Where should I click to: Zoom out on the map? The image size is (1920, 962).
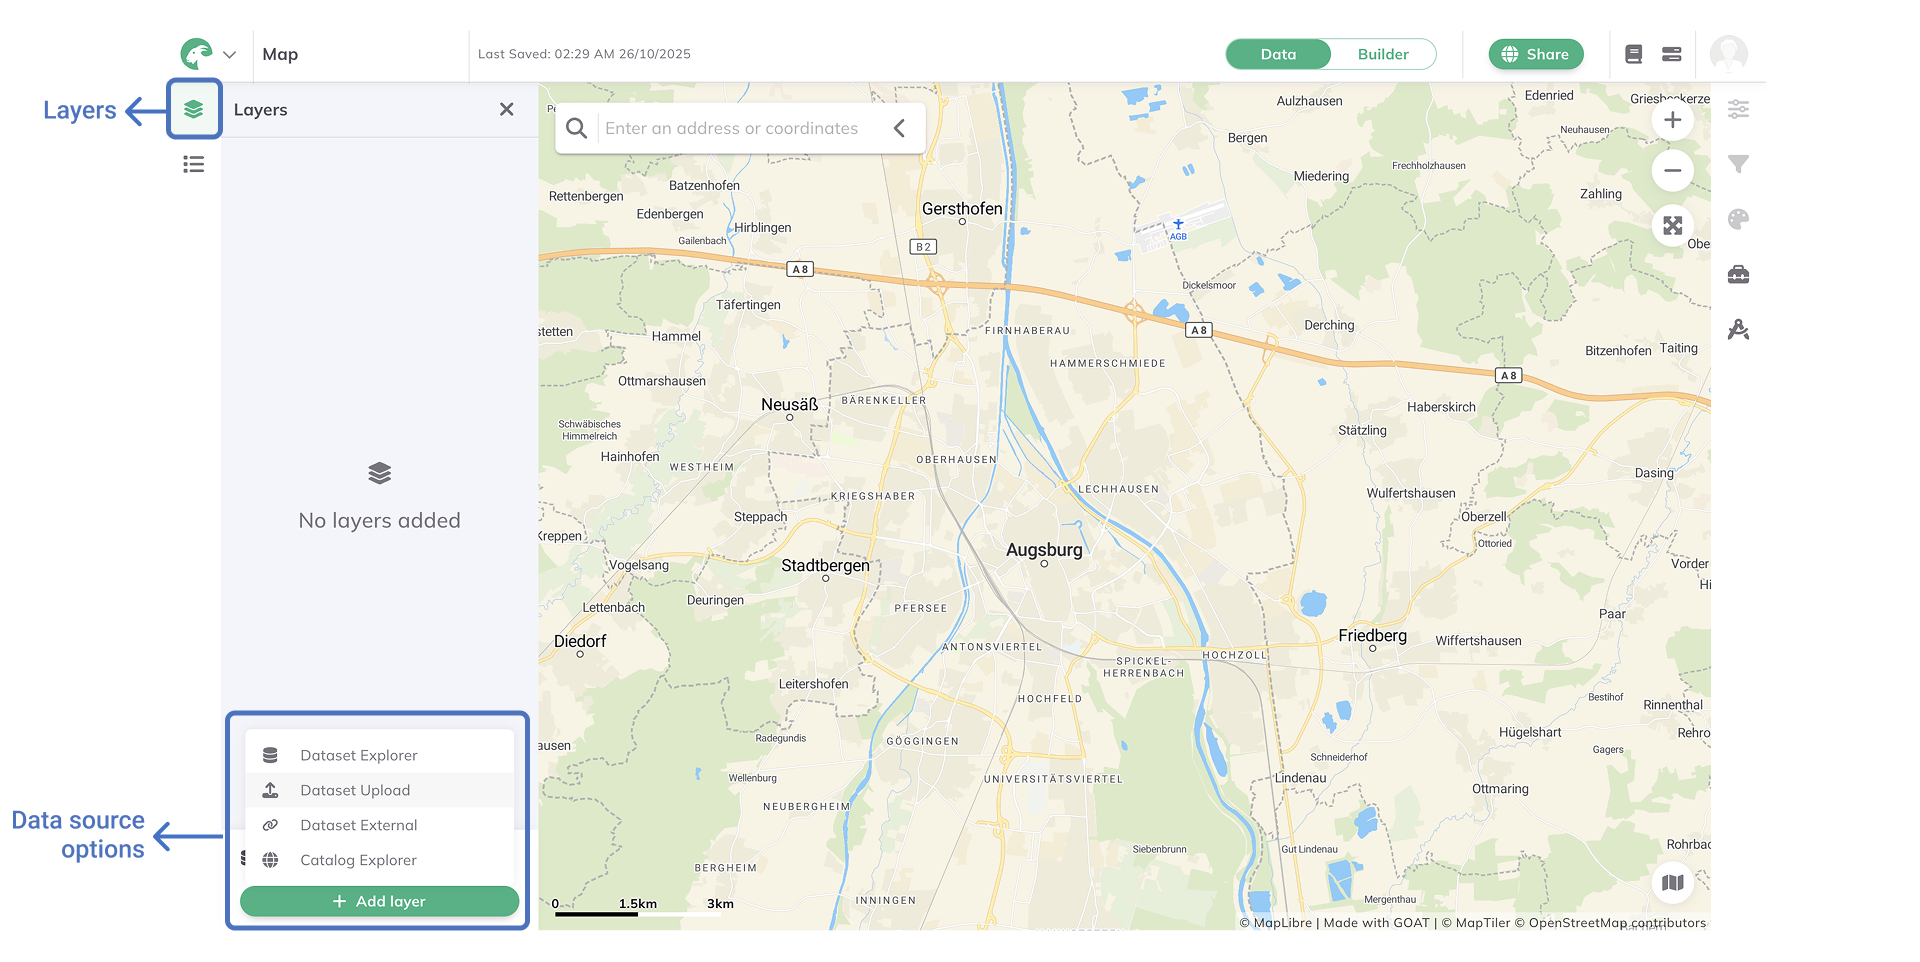[1672, 171]
